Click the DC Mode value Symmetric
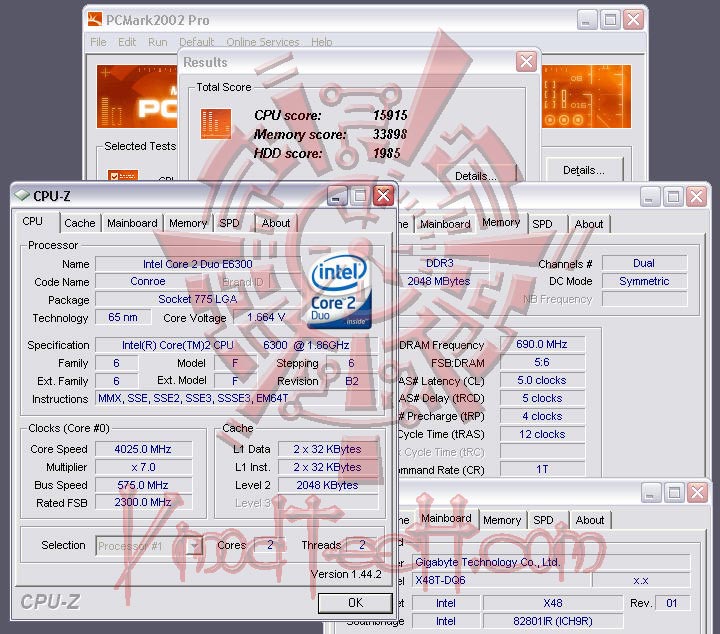 coord(644,281)
